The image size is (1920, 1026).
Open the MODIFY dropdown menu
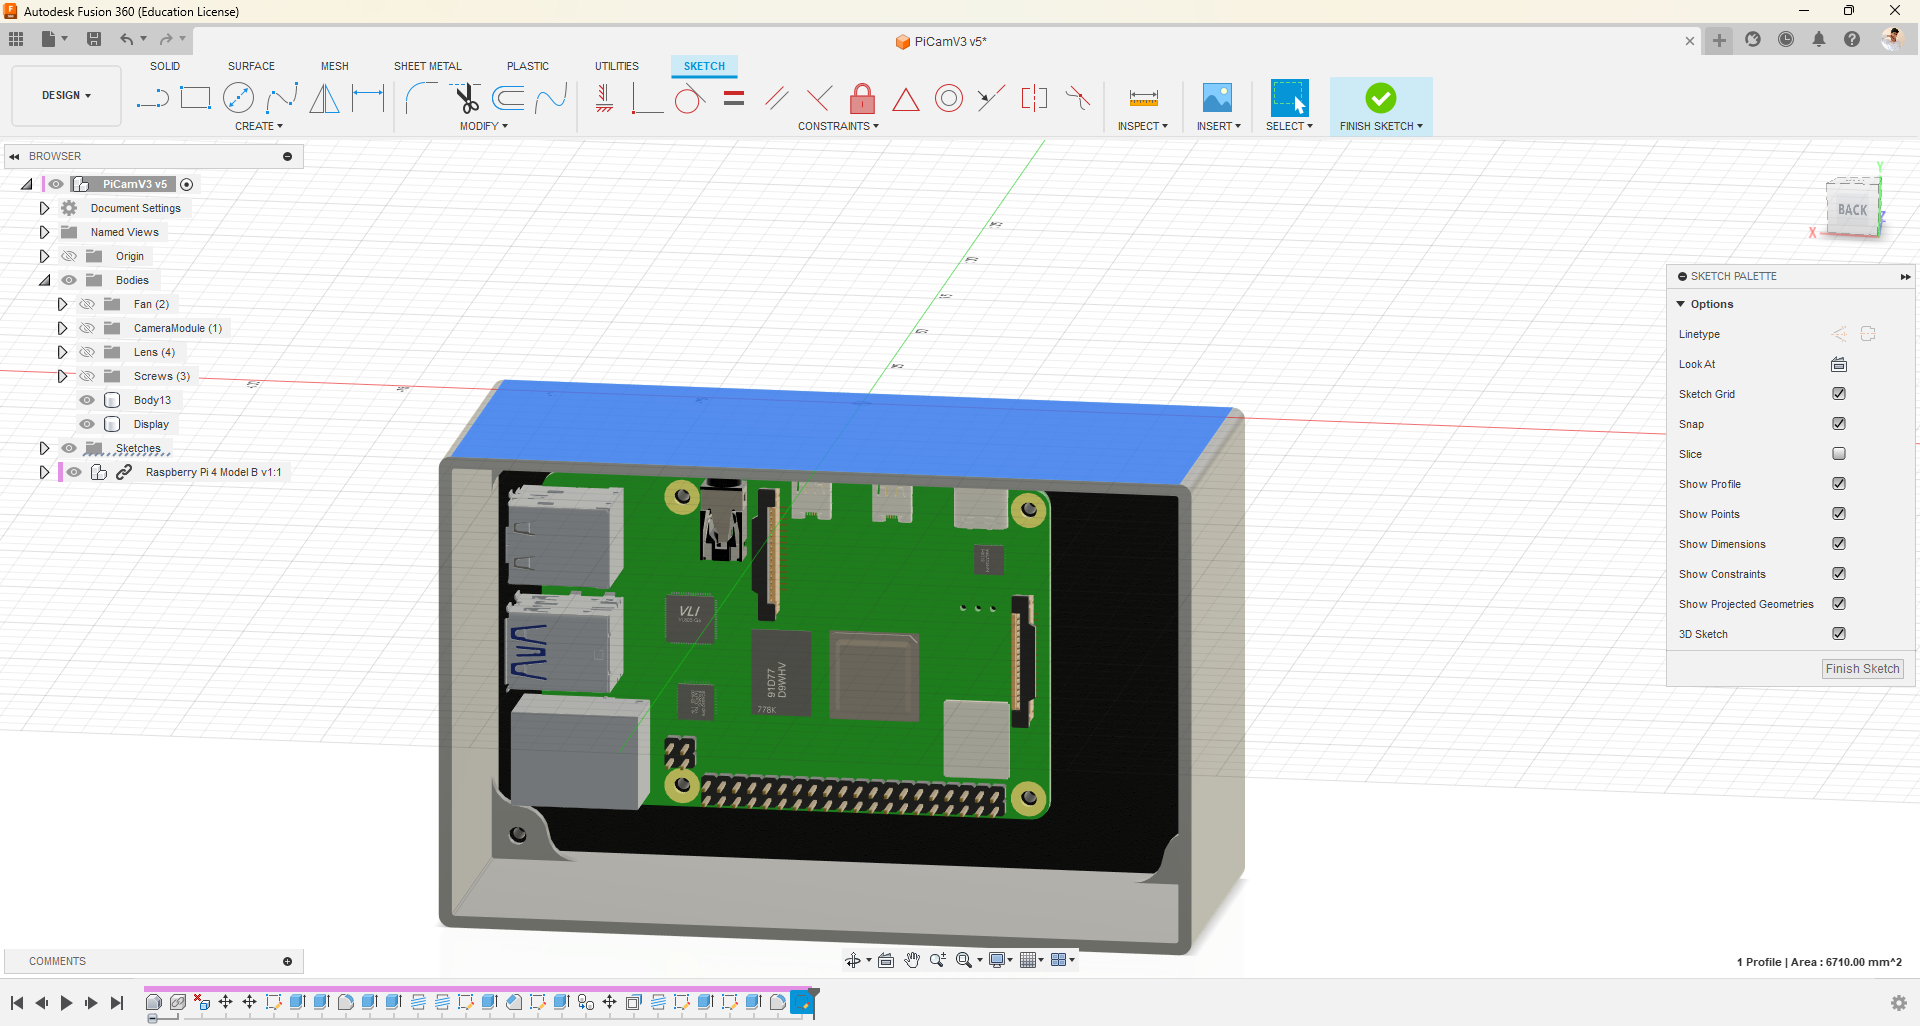pos(484,126)
